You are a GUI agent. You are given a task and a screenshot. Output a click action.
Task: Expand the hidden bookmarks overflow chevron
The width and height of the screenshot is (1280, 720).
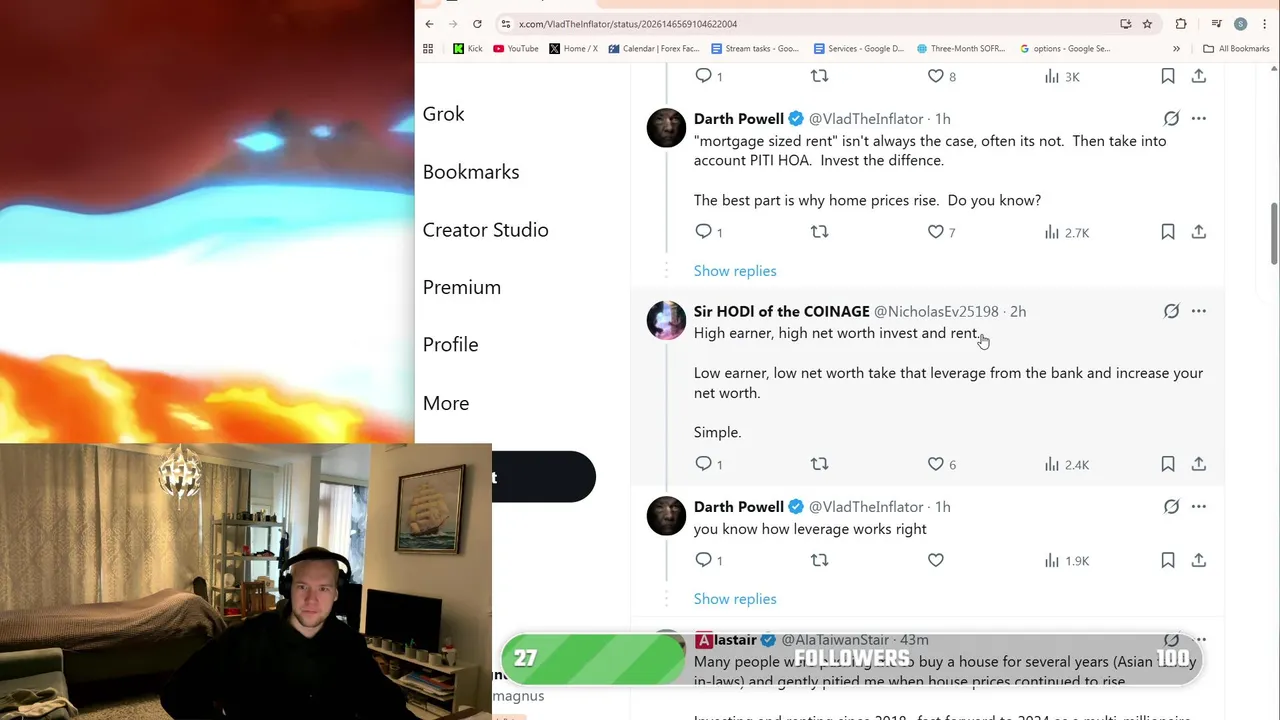(1176, 48)
